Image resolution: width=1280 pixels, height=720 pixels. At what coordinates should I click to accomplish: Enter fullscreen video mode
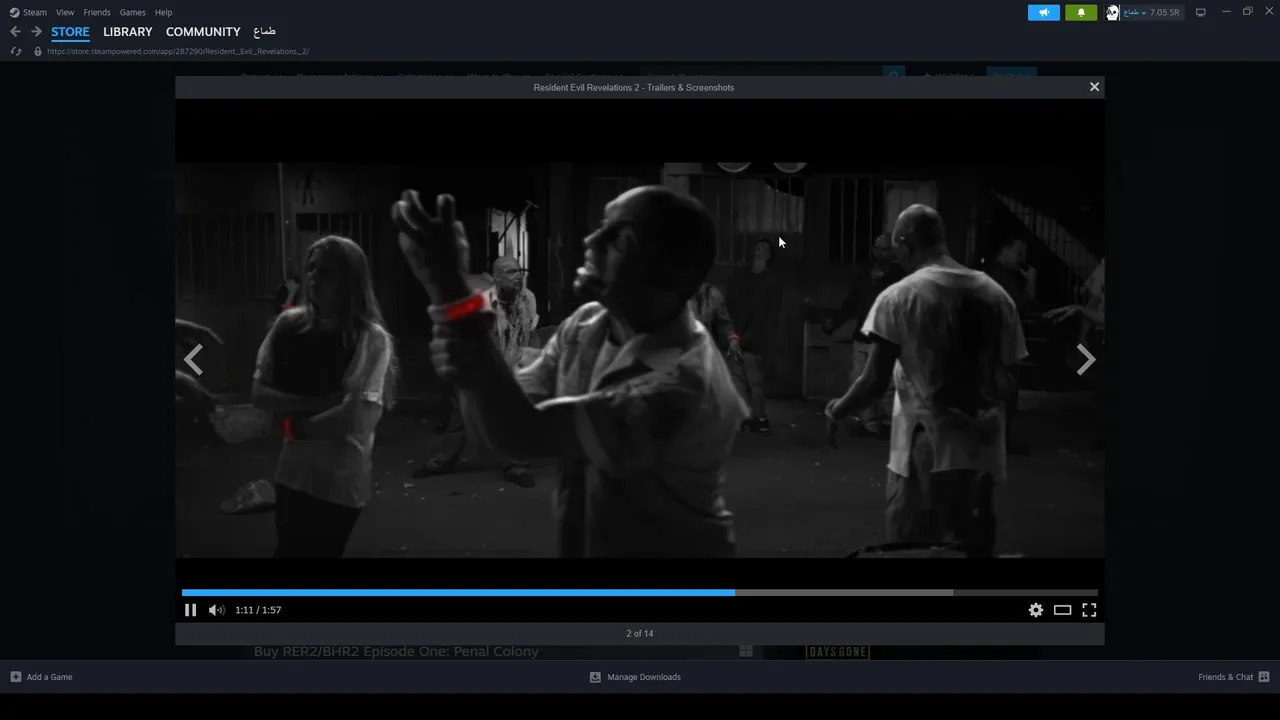(1089, 610)
